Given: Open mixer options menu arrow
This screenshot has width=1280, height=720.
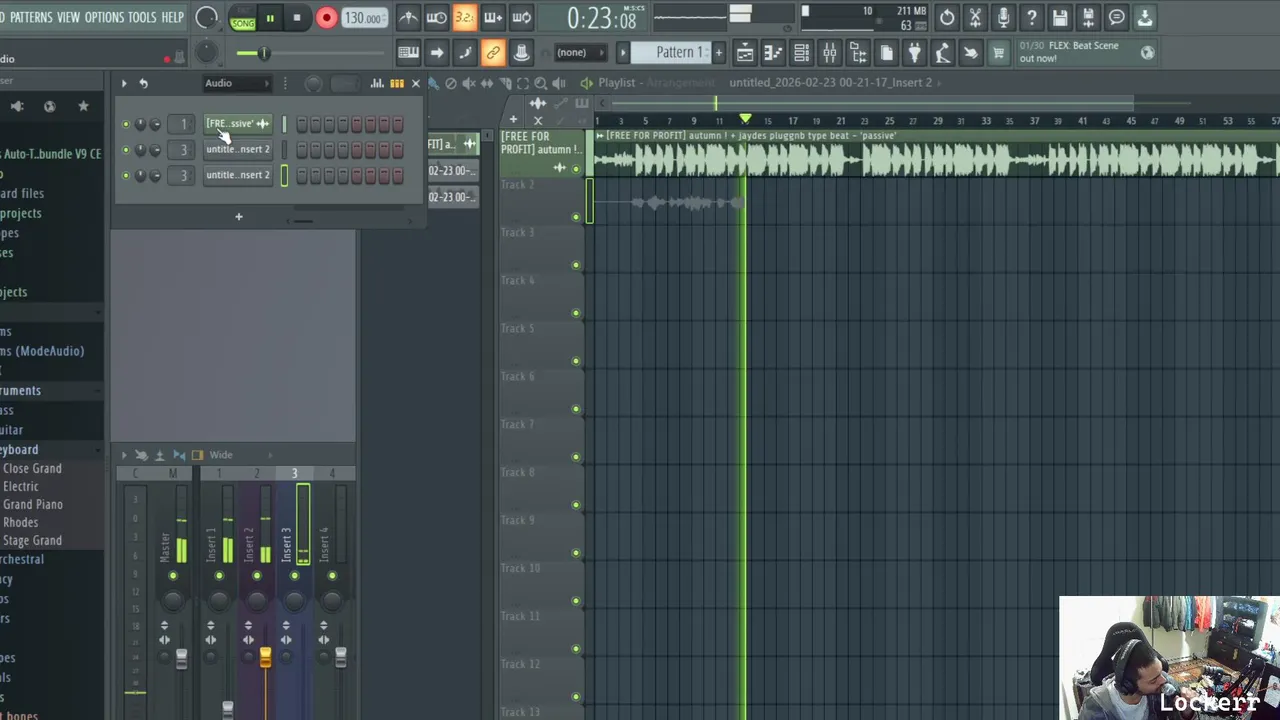Looking at the screenshot, I should click(x=124, y=455).
